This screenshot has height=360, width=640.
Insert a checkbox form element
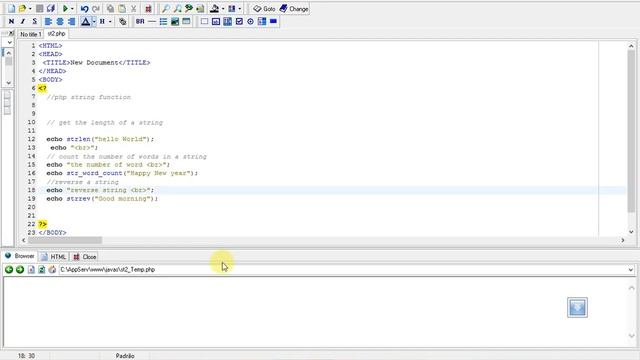239,21
